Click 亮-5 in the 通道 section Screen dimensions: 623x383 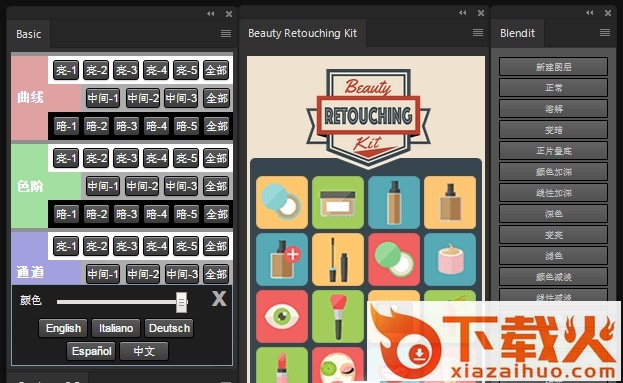[x=186, y=246]
